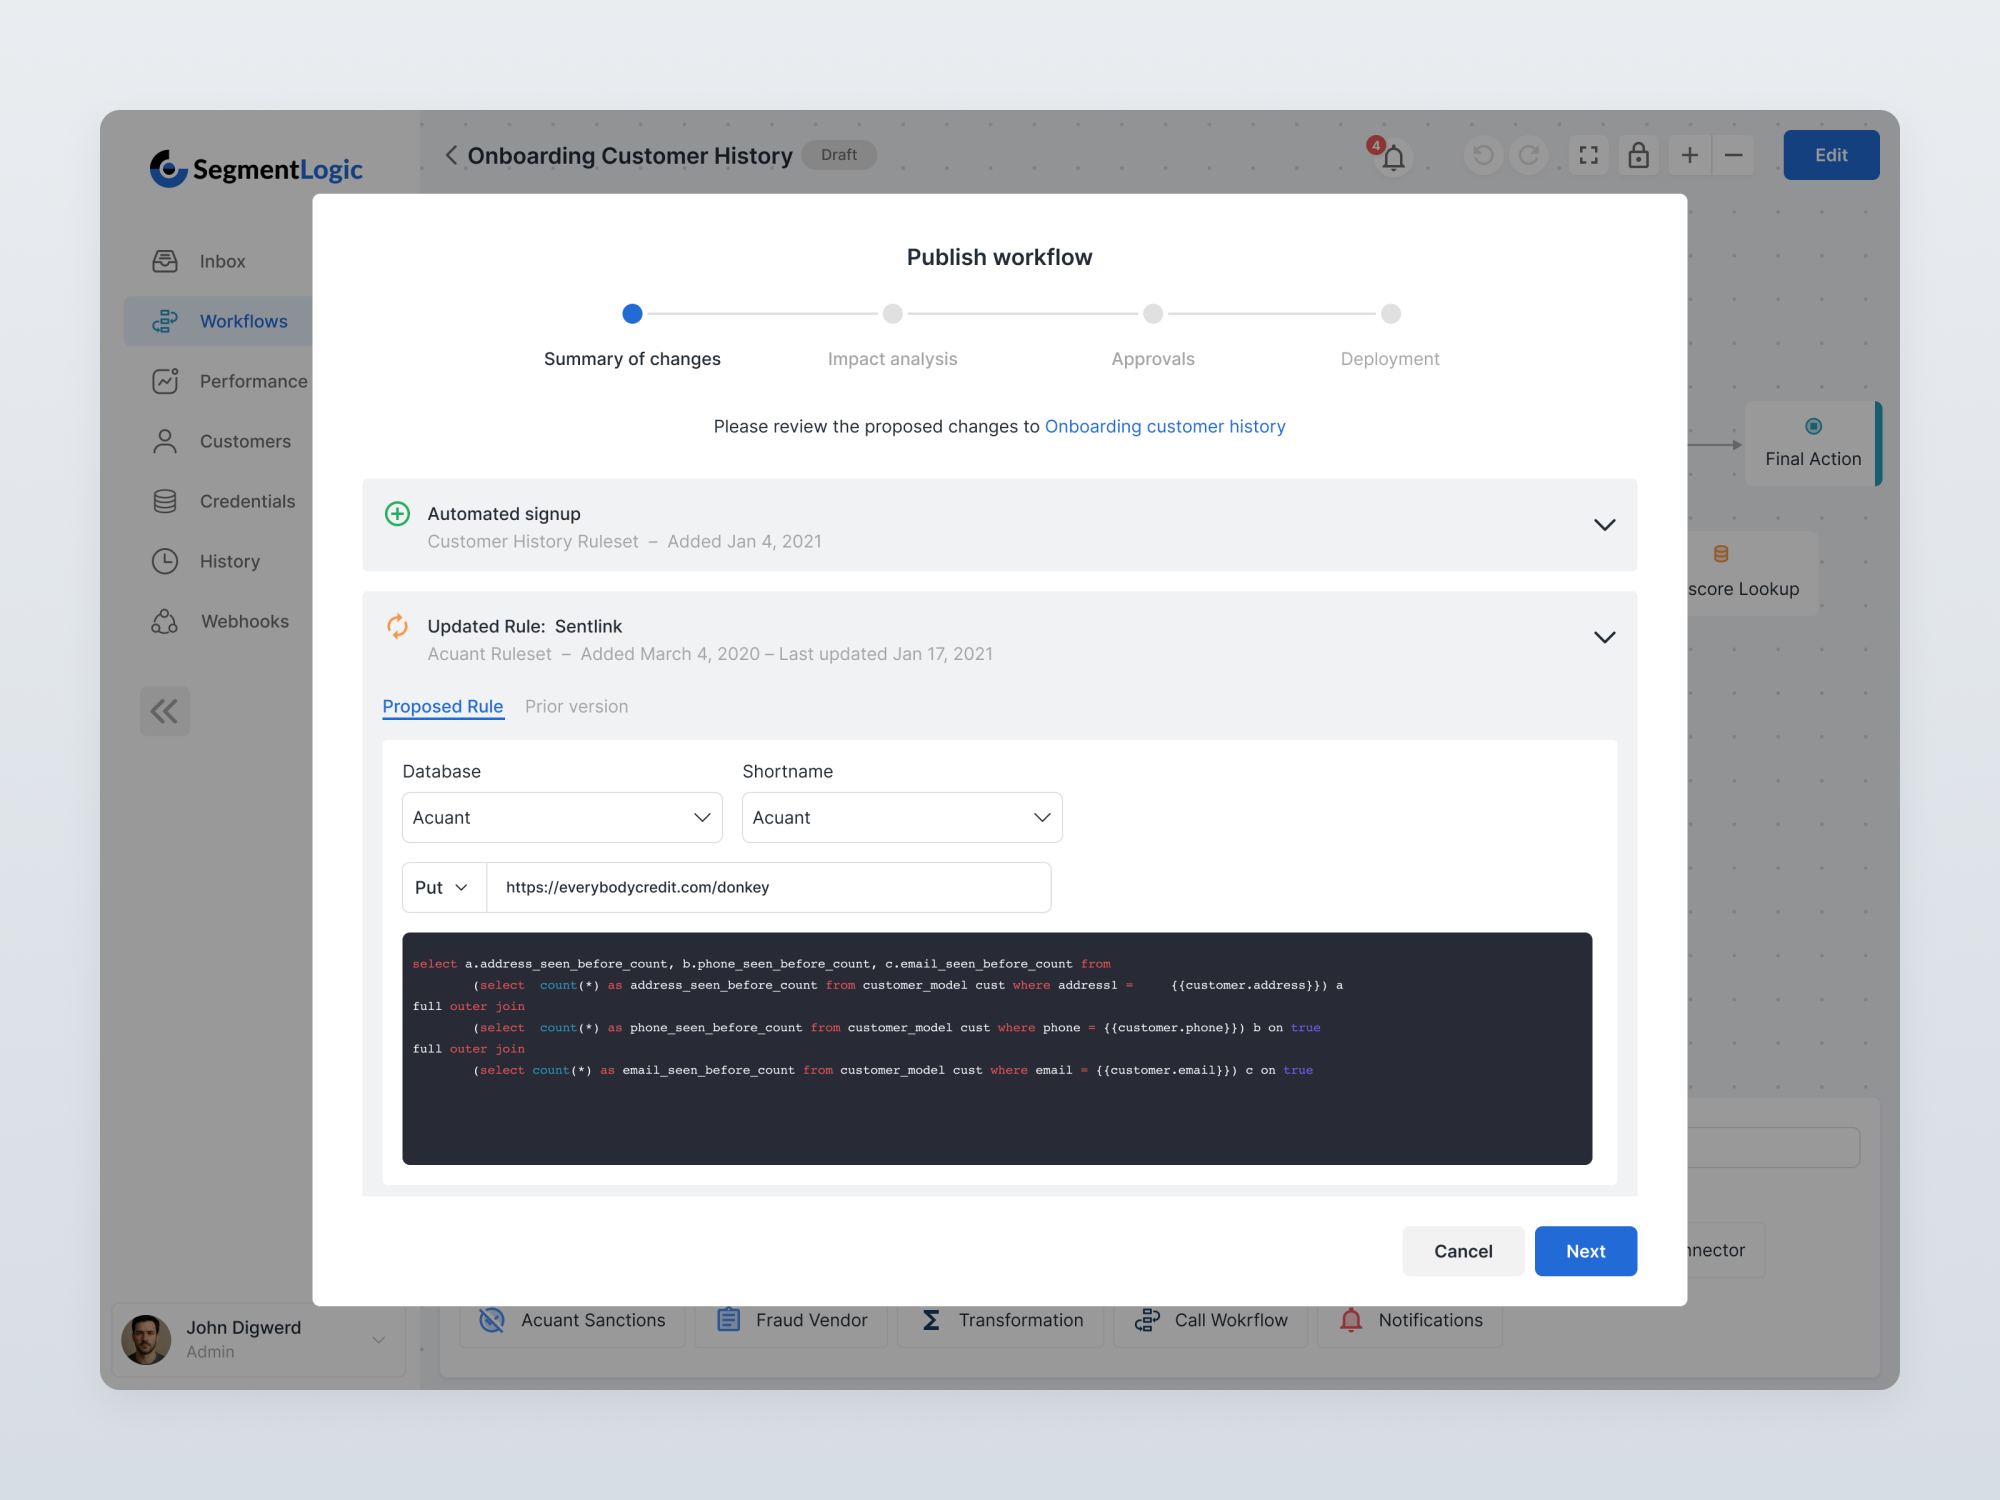Zoom out with the minus icon
The width and height of the screenshot is (2000, 1500).
tap(1734, 155)
